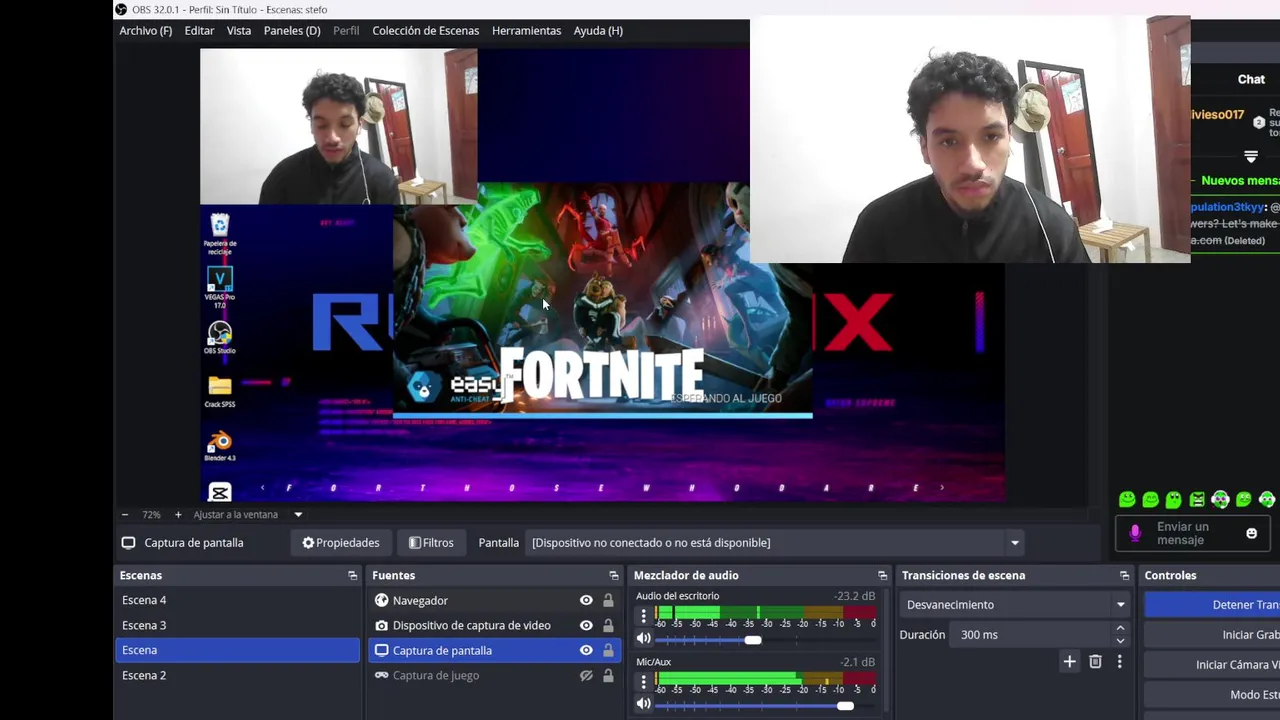1280x720 pixels.
Task: Toggle lock on Captura de juego
Action: (x=608, y=676)
